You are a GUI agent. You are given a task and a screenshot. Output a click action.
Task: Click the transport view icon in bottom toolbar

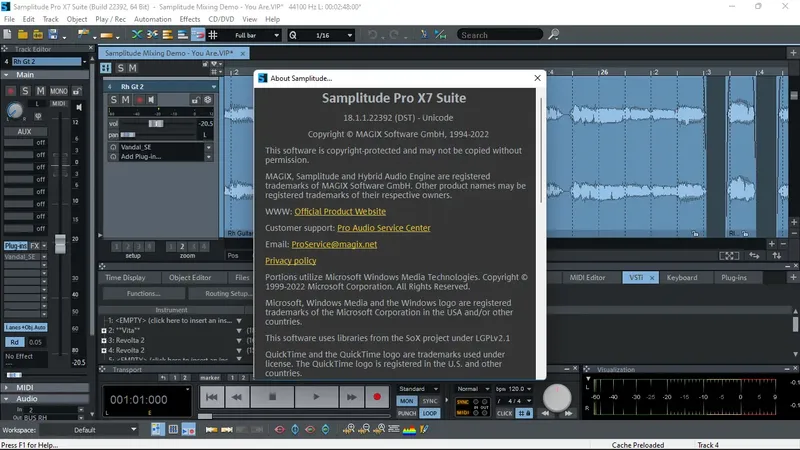(x=188, y=430)
